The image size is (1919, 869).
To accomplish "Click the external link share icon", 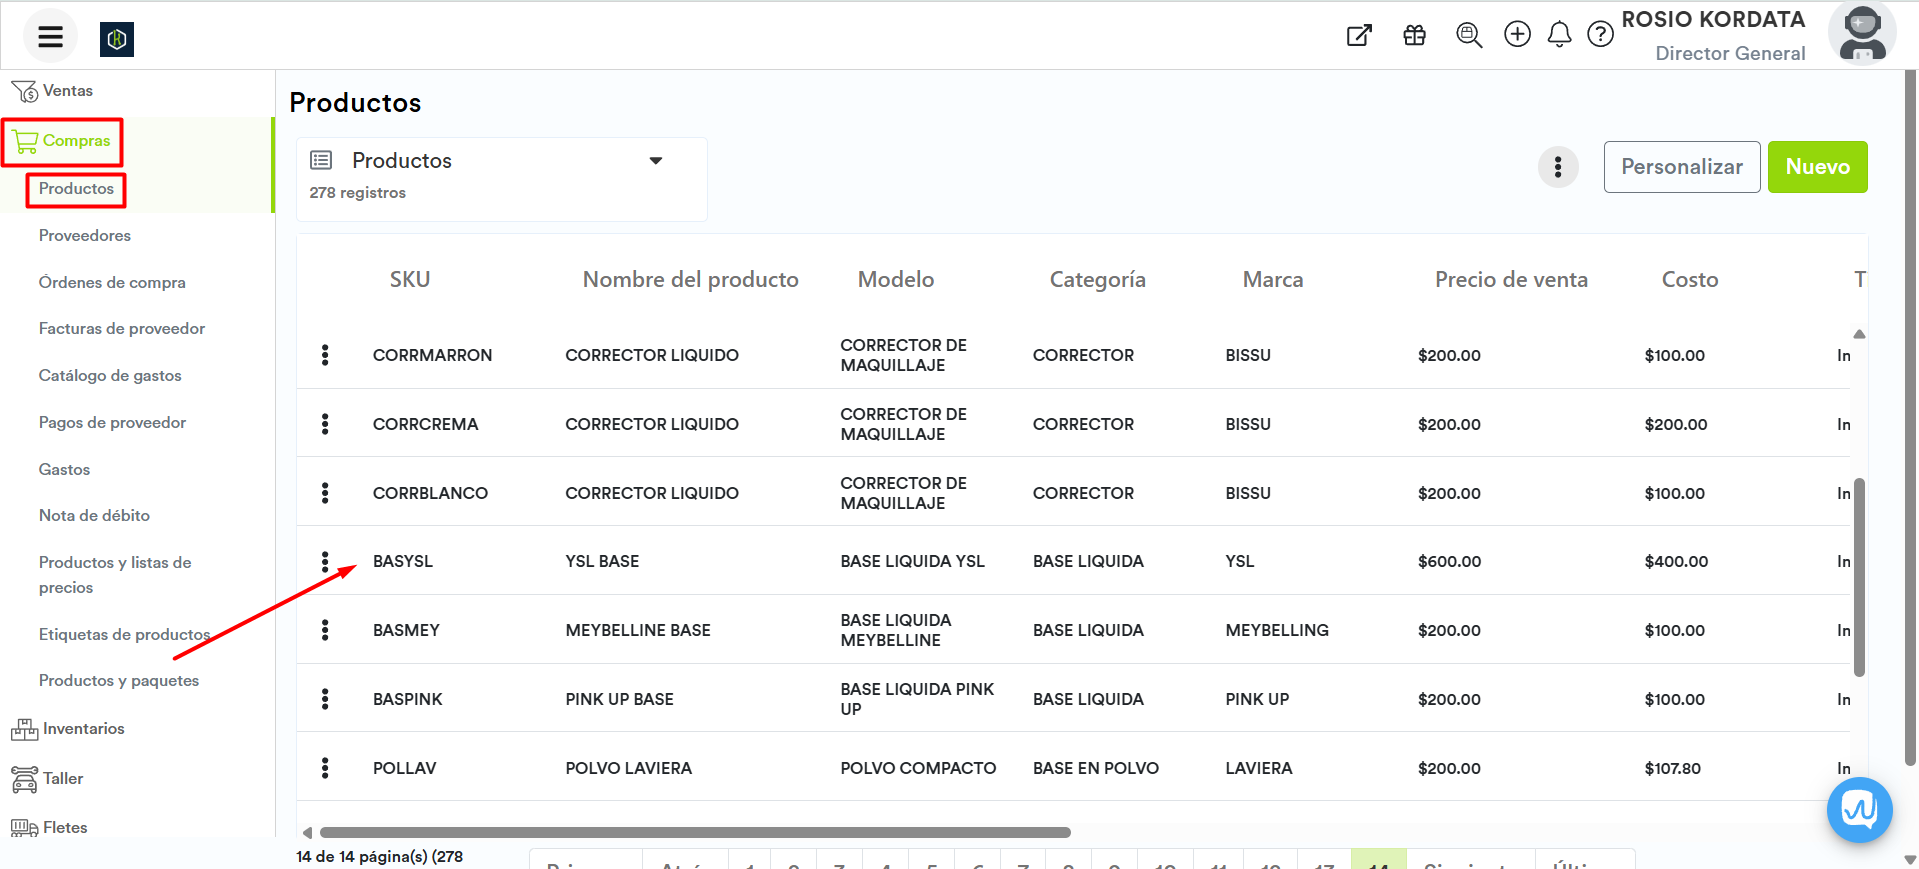I will pos(1359,36).
